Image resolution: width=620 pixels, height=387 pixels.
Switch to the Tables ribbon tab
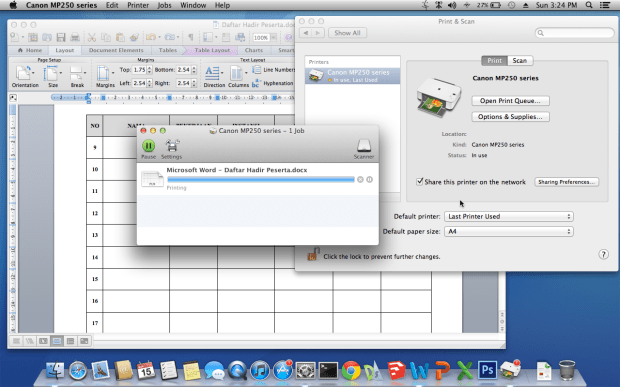point(168,50)
